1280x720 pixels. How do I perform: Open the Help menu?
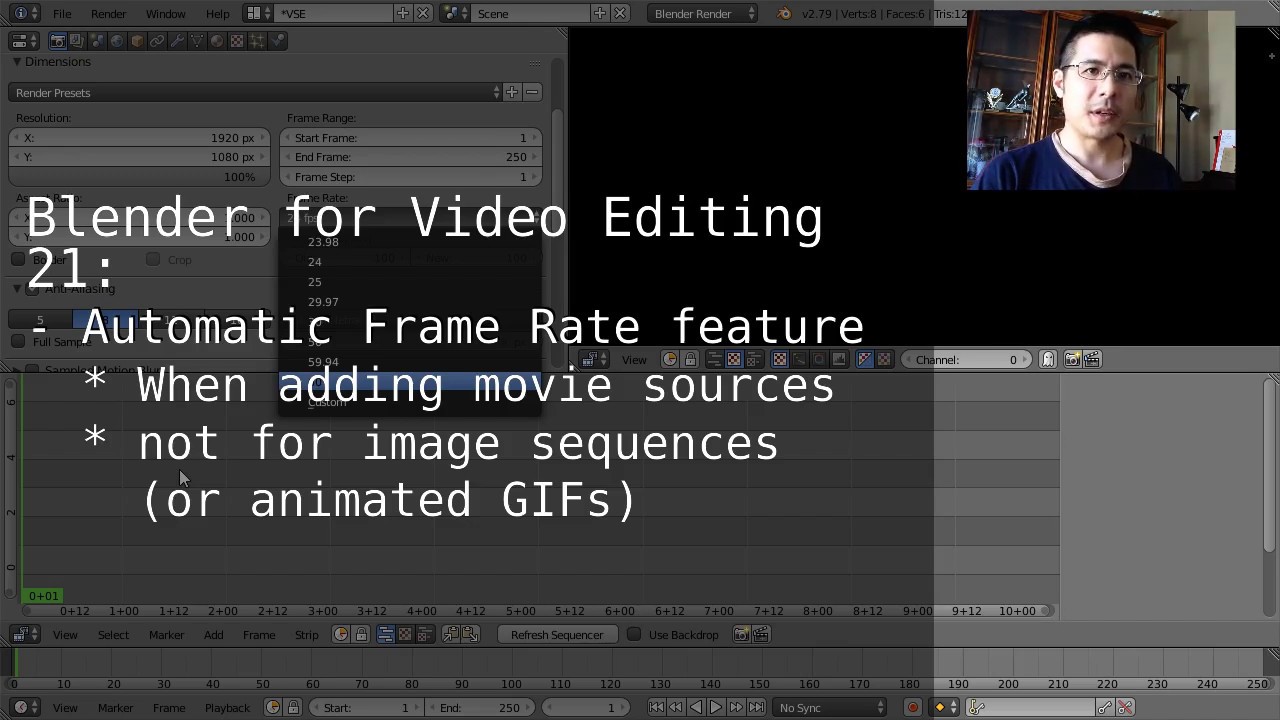(217, 13)
